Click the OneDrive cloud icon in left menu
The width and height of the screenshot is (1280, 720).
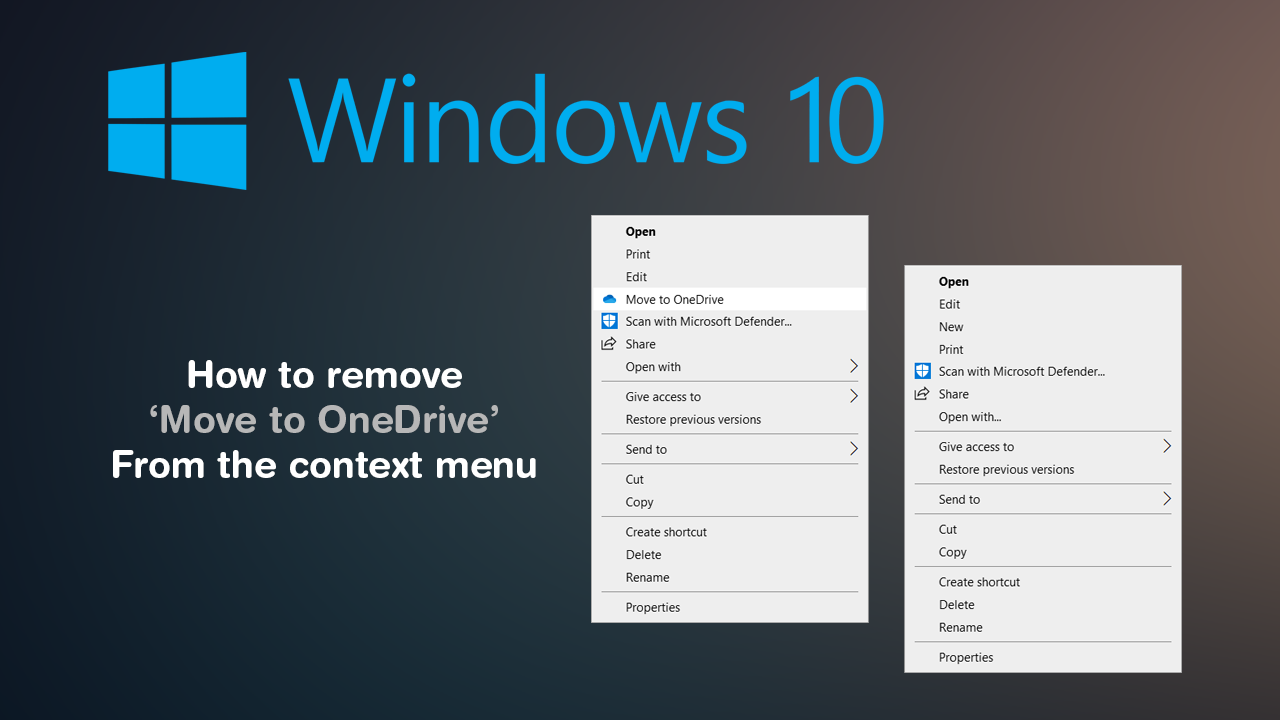pos(609,299)
